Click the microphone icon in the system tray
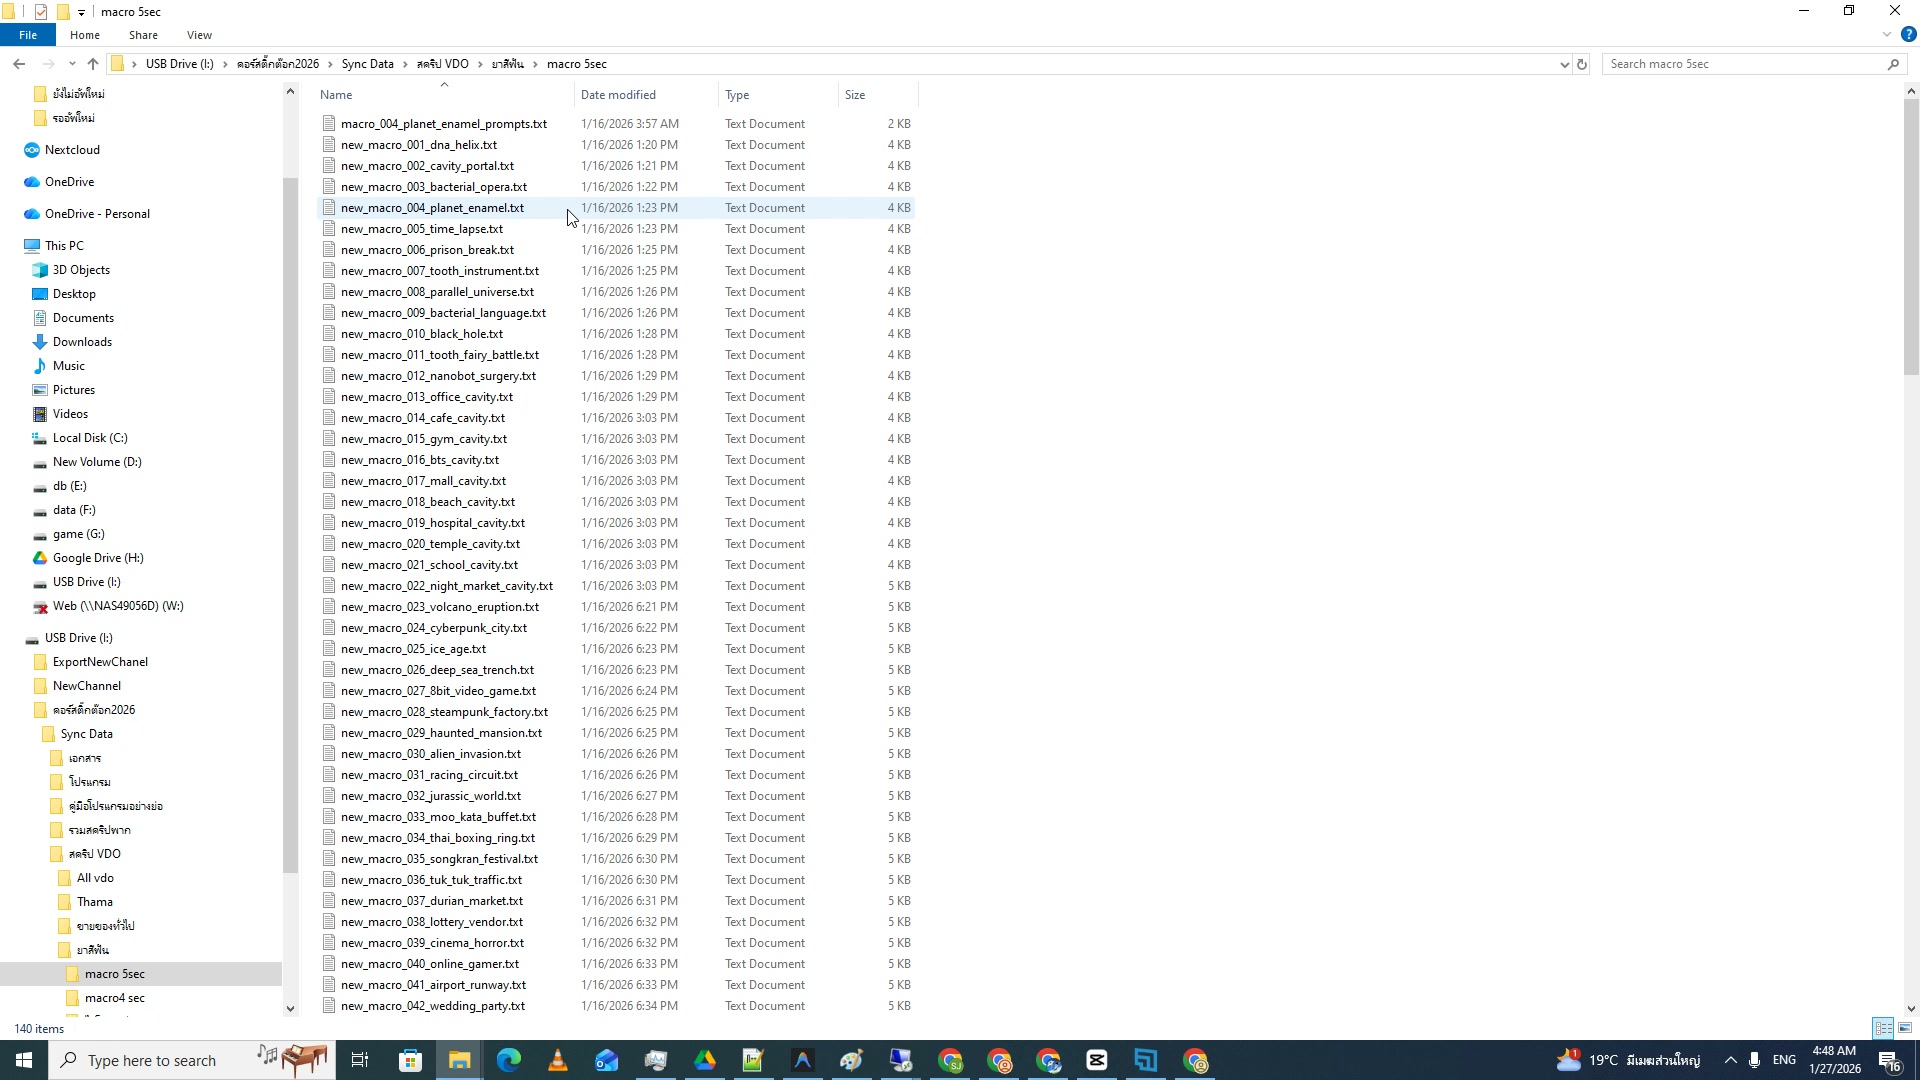 [1754, 1060]
